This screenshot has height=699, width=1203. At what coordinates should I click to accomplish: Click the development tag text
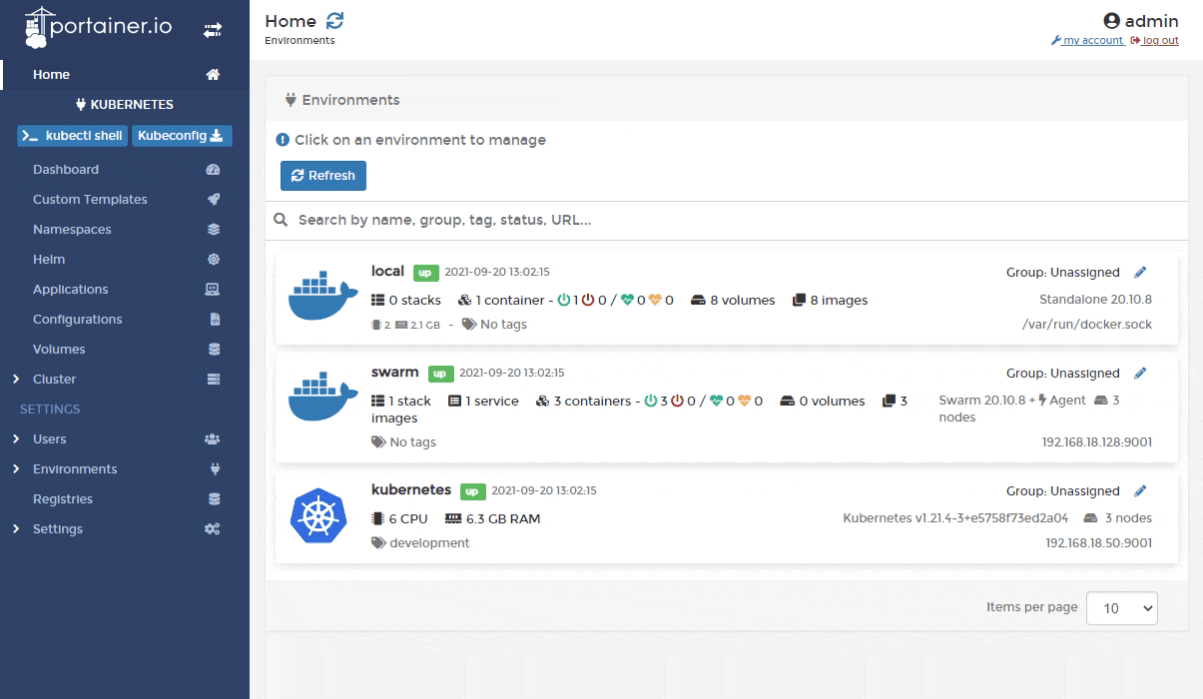[429, 543]
